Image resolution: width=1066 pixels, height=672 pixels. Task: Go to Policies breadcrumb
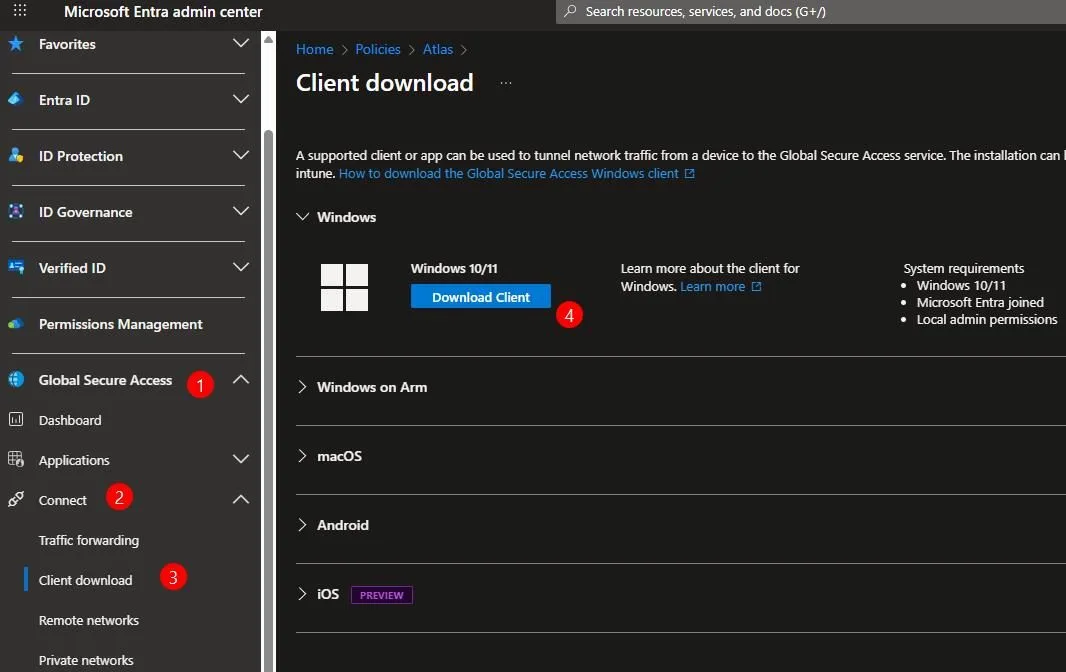coord(378,50)
